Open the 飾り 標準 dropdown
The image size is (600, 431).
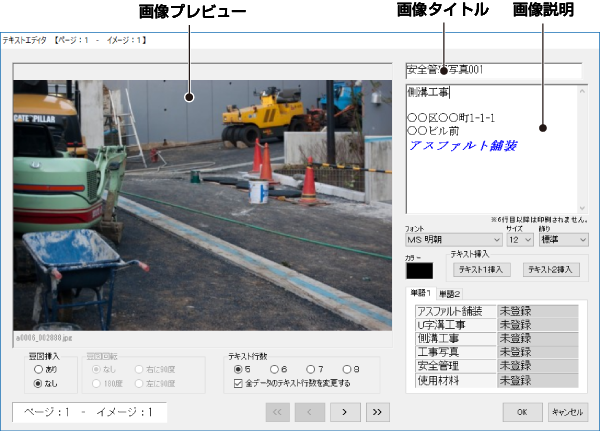(x=564, y=240)
